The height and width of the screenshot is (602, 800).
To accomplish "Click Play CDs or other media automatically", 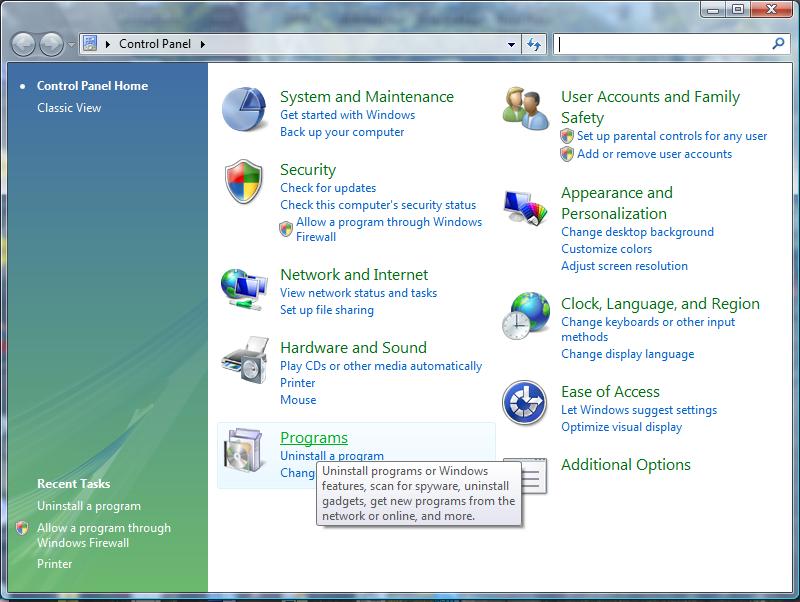I will [381, 366].
